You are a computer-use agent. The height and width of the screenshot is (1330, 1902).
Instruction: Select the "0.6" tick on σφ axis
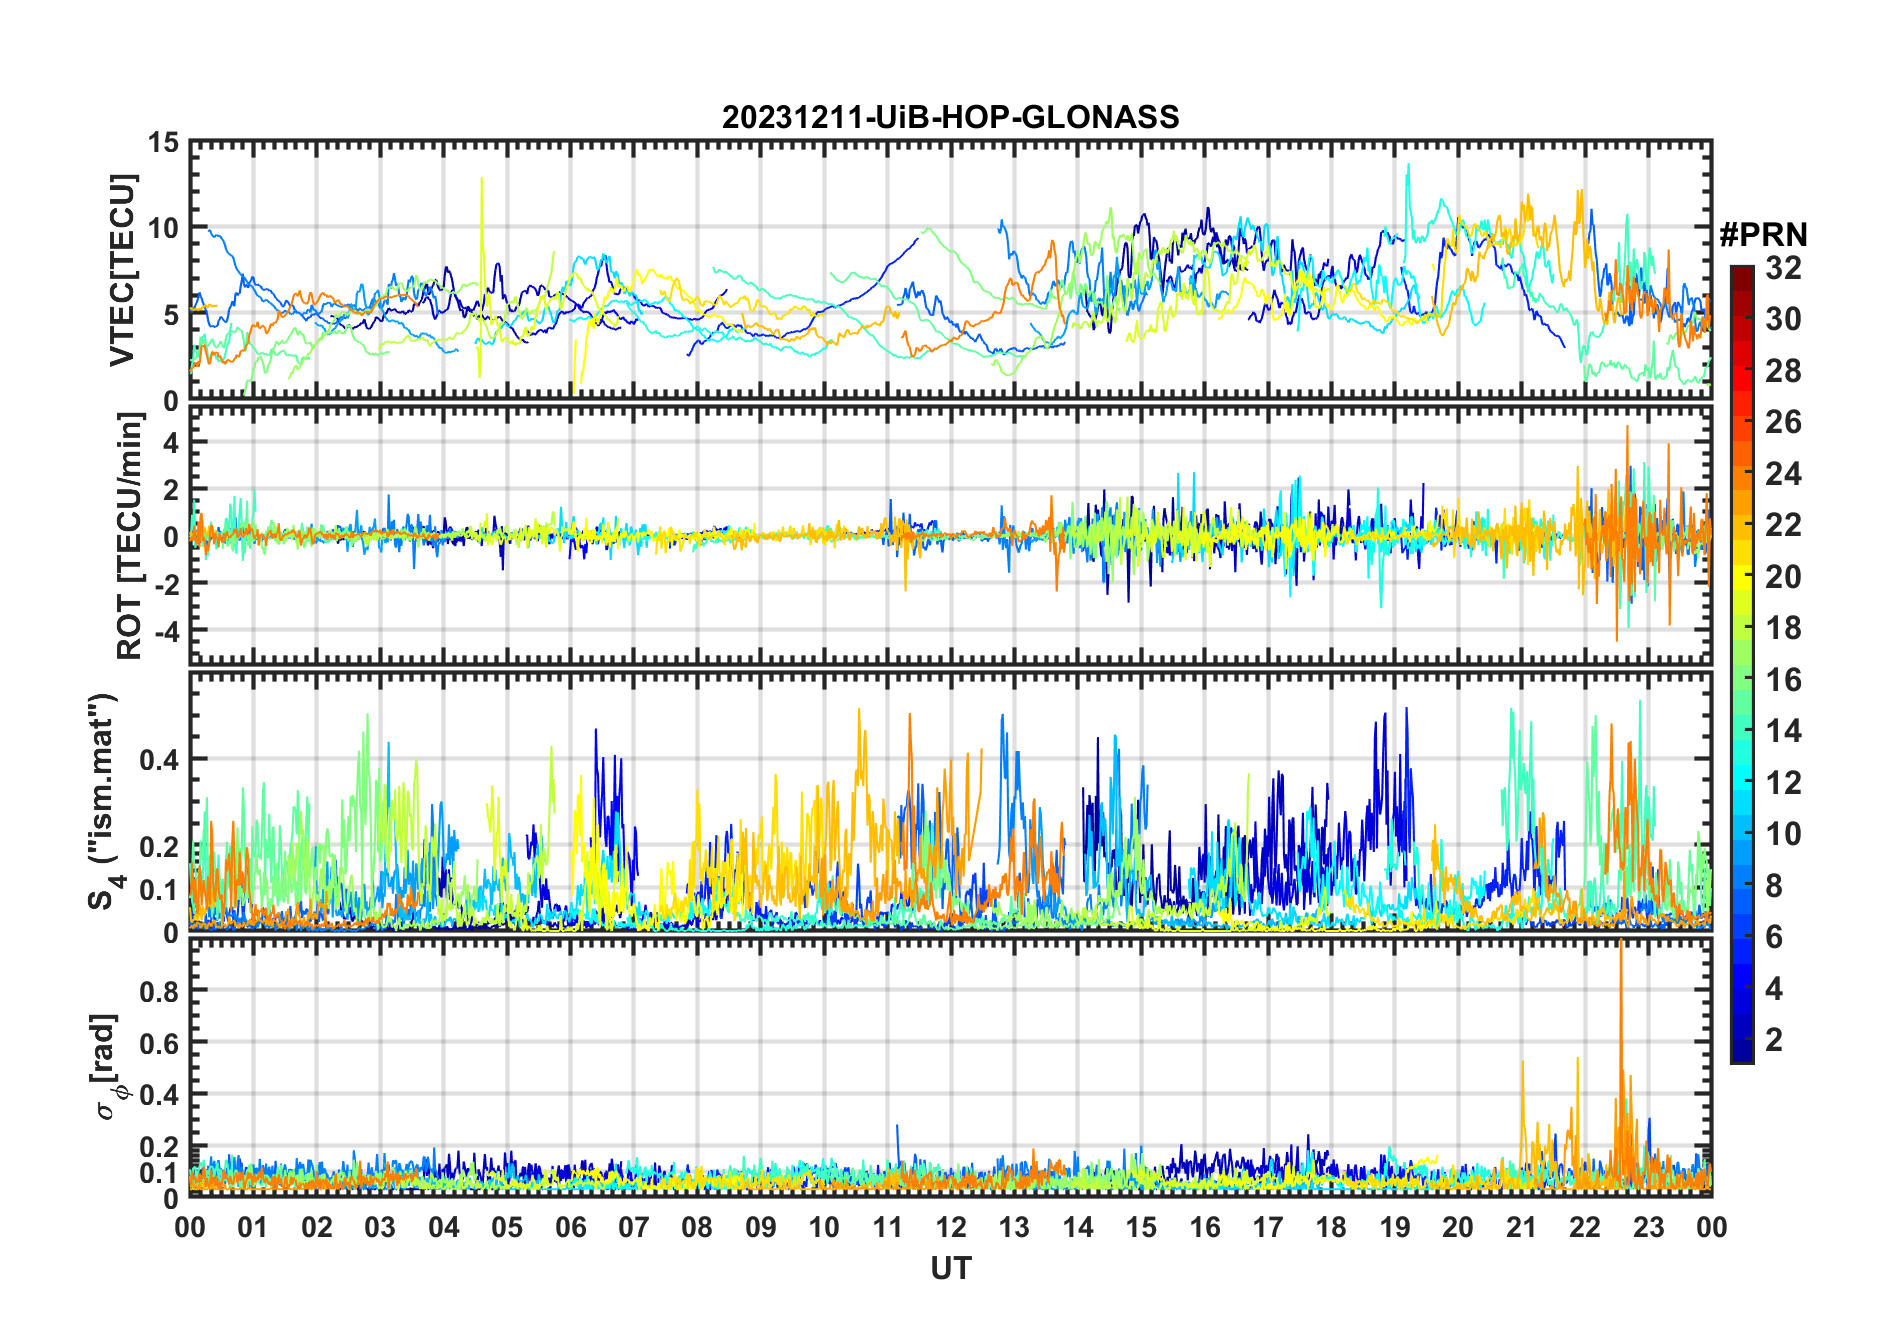coord(160,1043)
